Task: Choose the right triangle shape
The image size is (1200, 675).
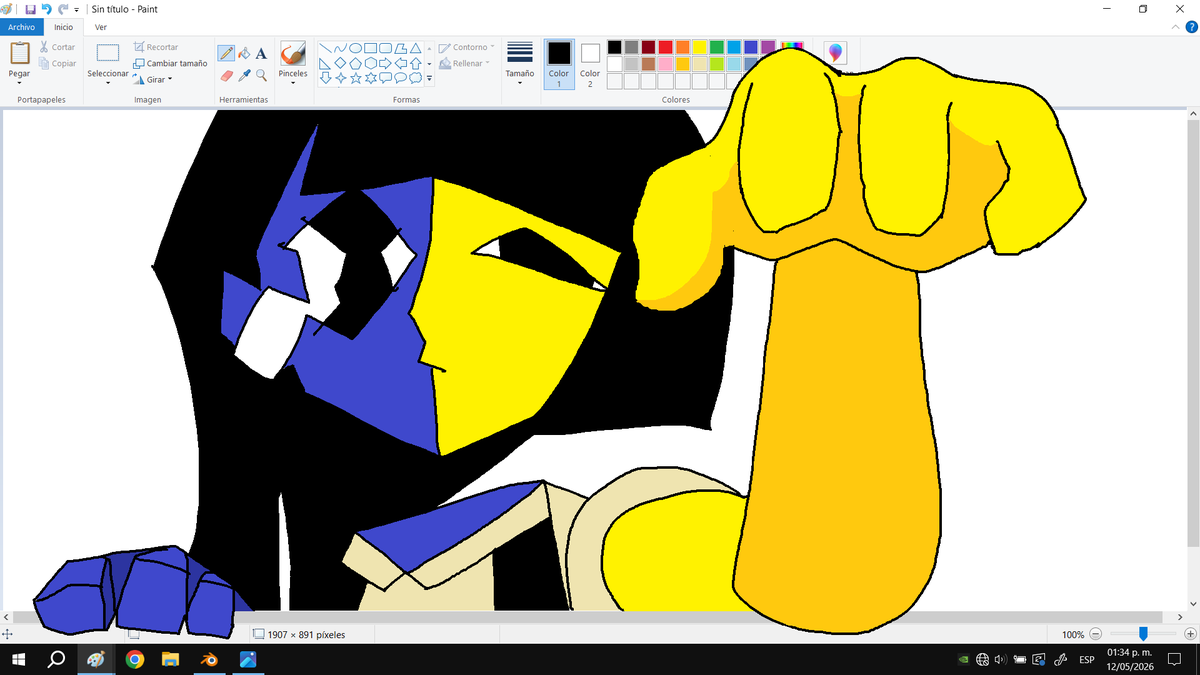Action: click(x=325, y=63)
